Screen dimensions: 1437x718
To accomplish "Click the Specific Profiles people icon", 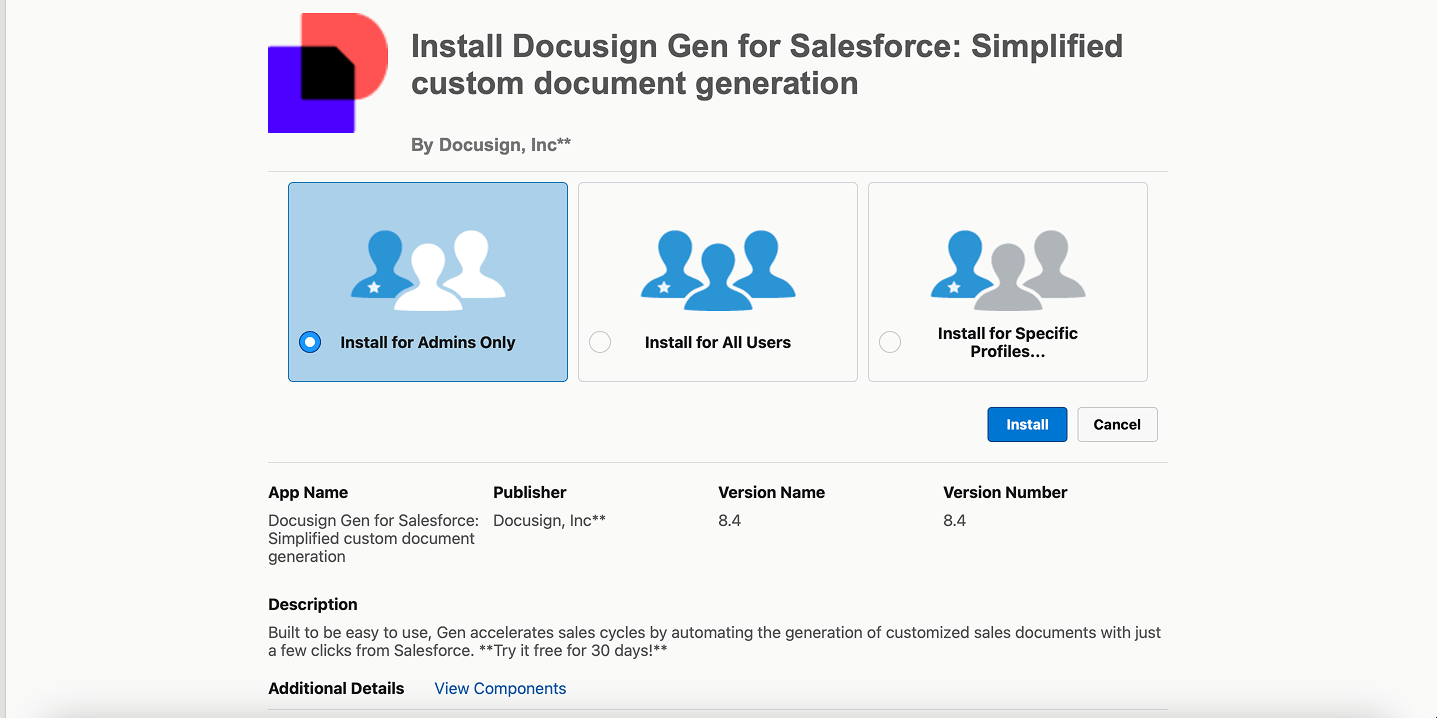I will tap(1008, 271).
